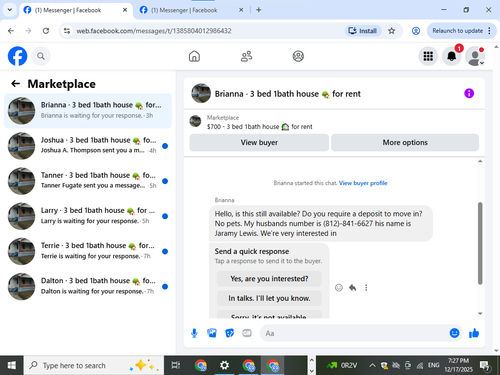Image resolution: width=500 pixels, height=375 pixels.
Task: Open the Settings gear on taskbar
Action: coord(224,365)
